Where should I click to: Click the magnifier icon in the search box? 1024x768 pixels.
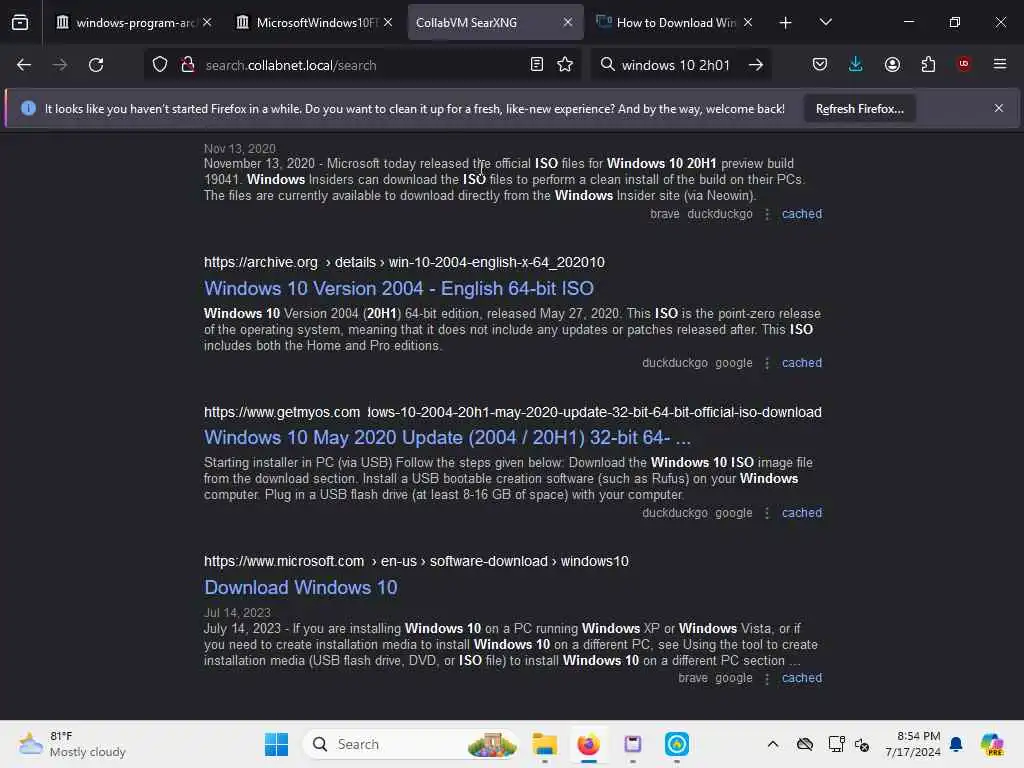click(607, 64)
